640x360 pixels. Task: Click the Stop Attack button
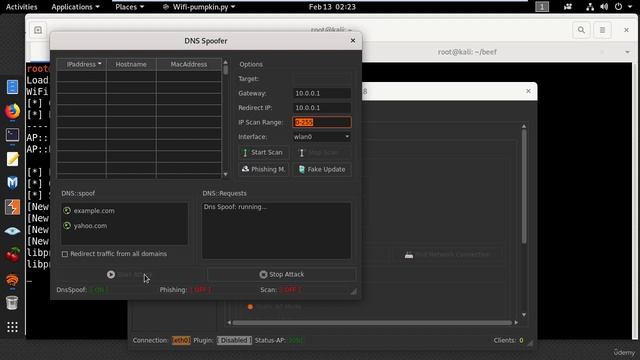tap(282, 274)
